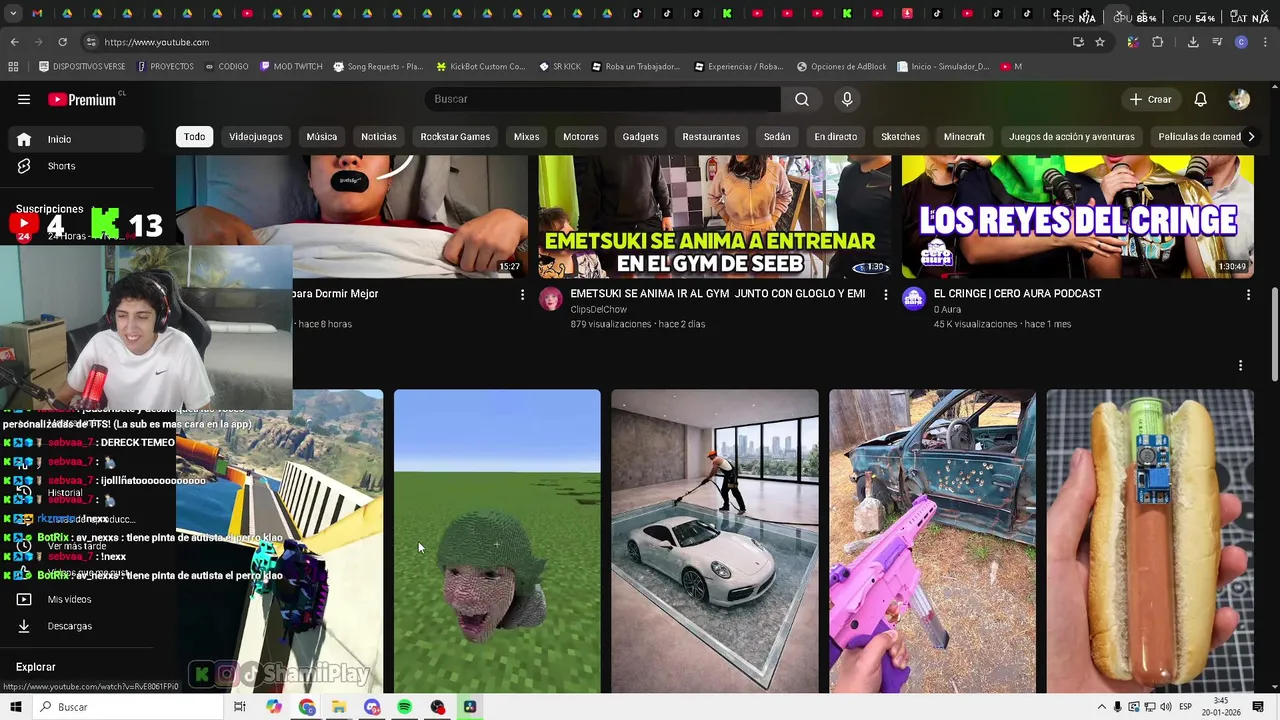Open the Windows Start menu
Viewport: 1280px width, 720px height.
point(16,707)
